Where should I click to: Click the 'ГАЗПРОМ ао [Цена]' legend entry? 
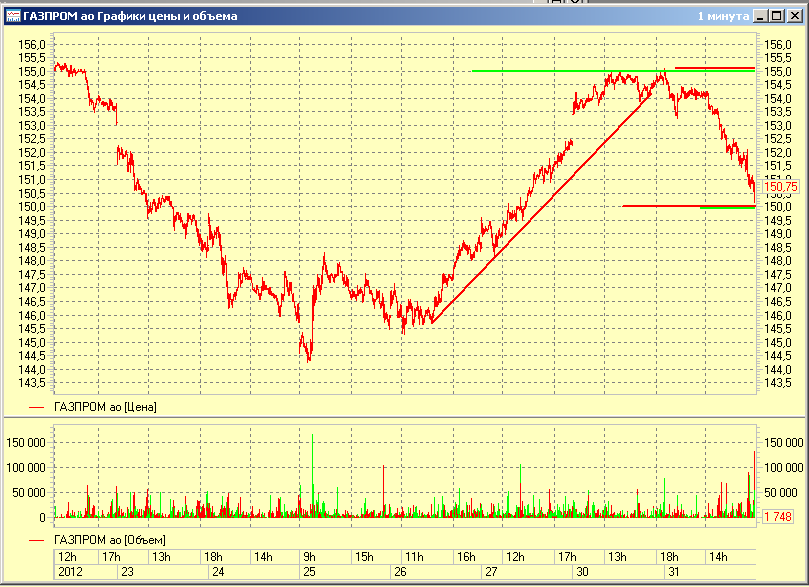click(105, 407)
